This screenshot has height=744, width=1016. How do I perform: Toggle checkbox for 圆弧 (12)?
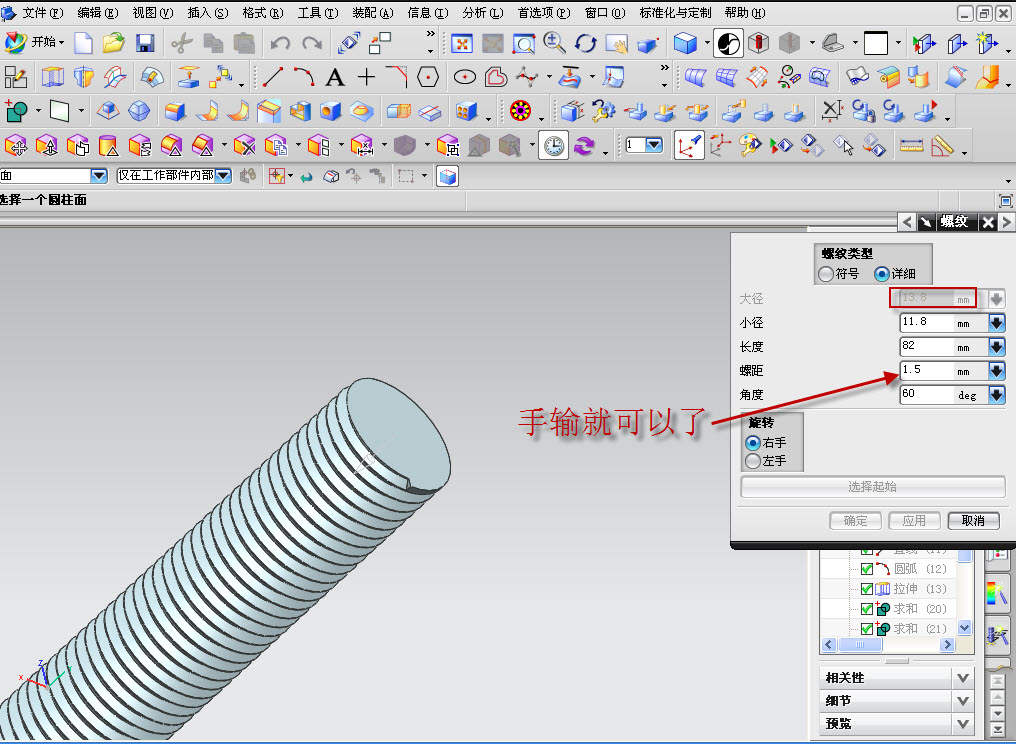point(866,569)
